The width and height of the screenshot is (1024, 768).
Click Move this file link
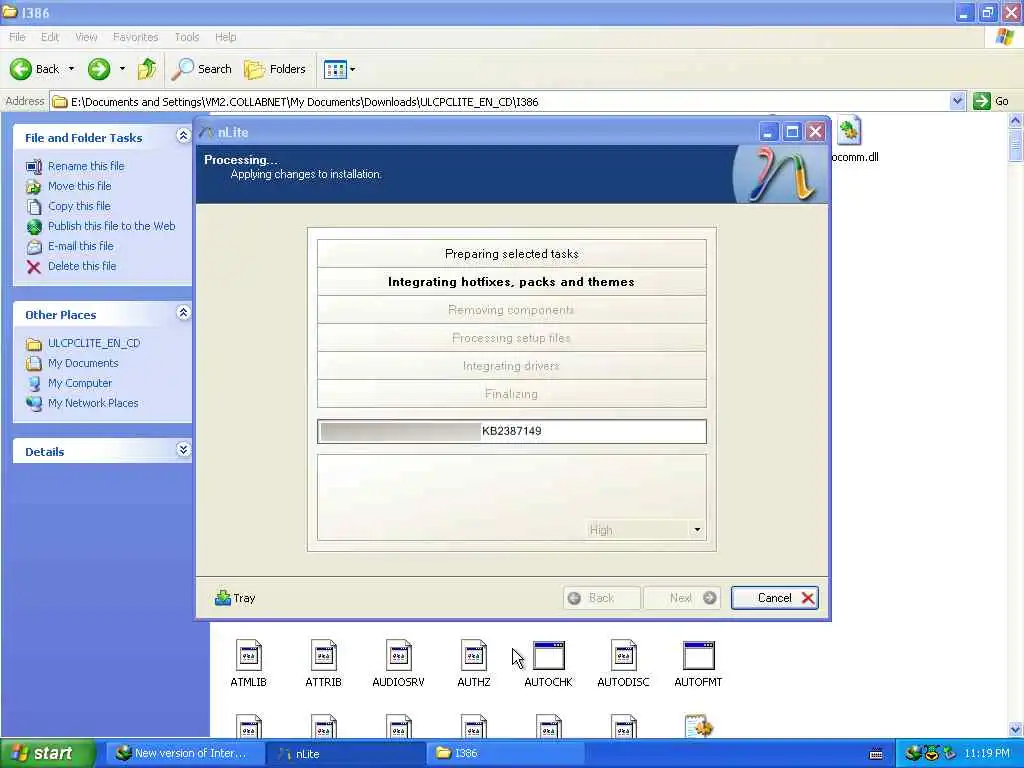click(x=79, y=186)
